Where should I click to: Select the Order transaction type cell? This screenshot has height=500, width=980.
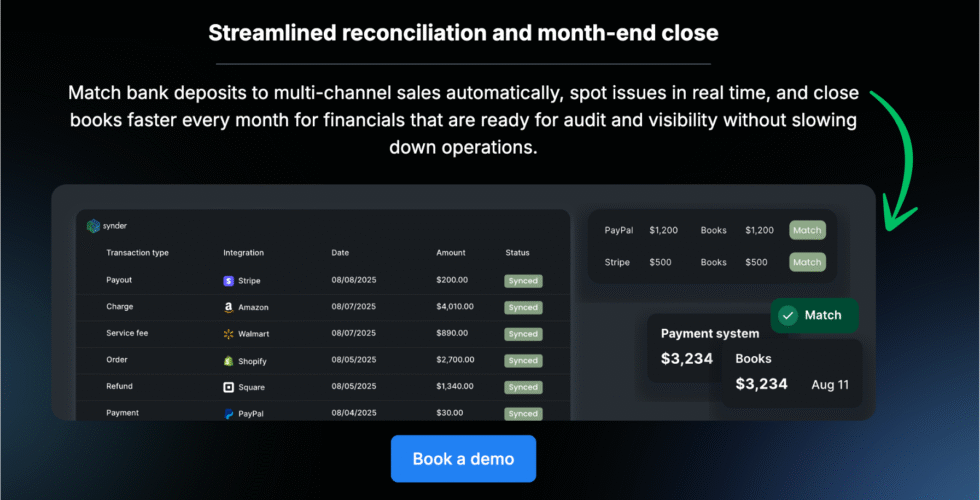click(x=117, y=360)
